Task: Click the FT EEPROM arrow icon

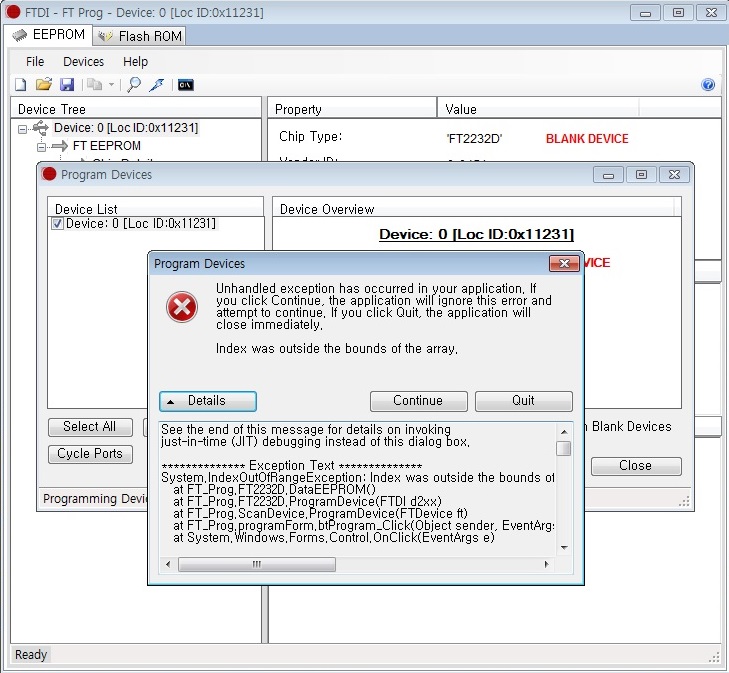Action: click(x=60, y=146)
